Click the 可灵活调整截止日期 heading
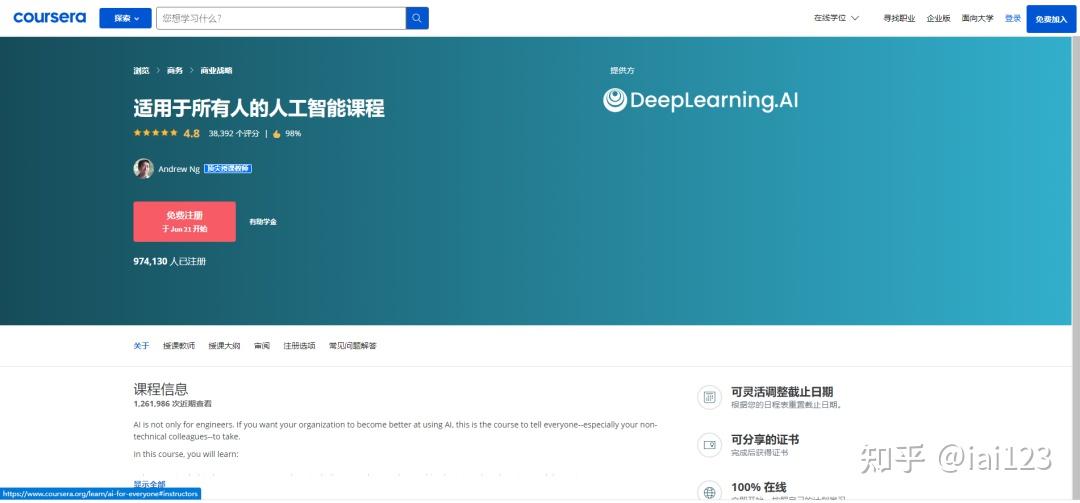Image resolution: width=1080 pixels, height=503 pixels. (782, 392)
